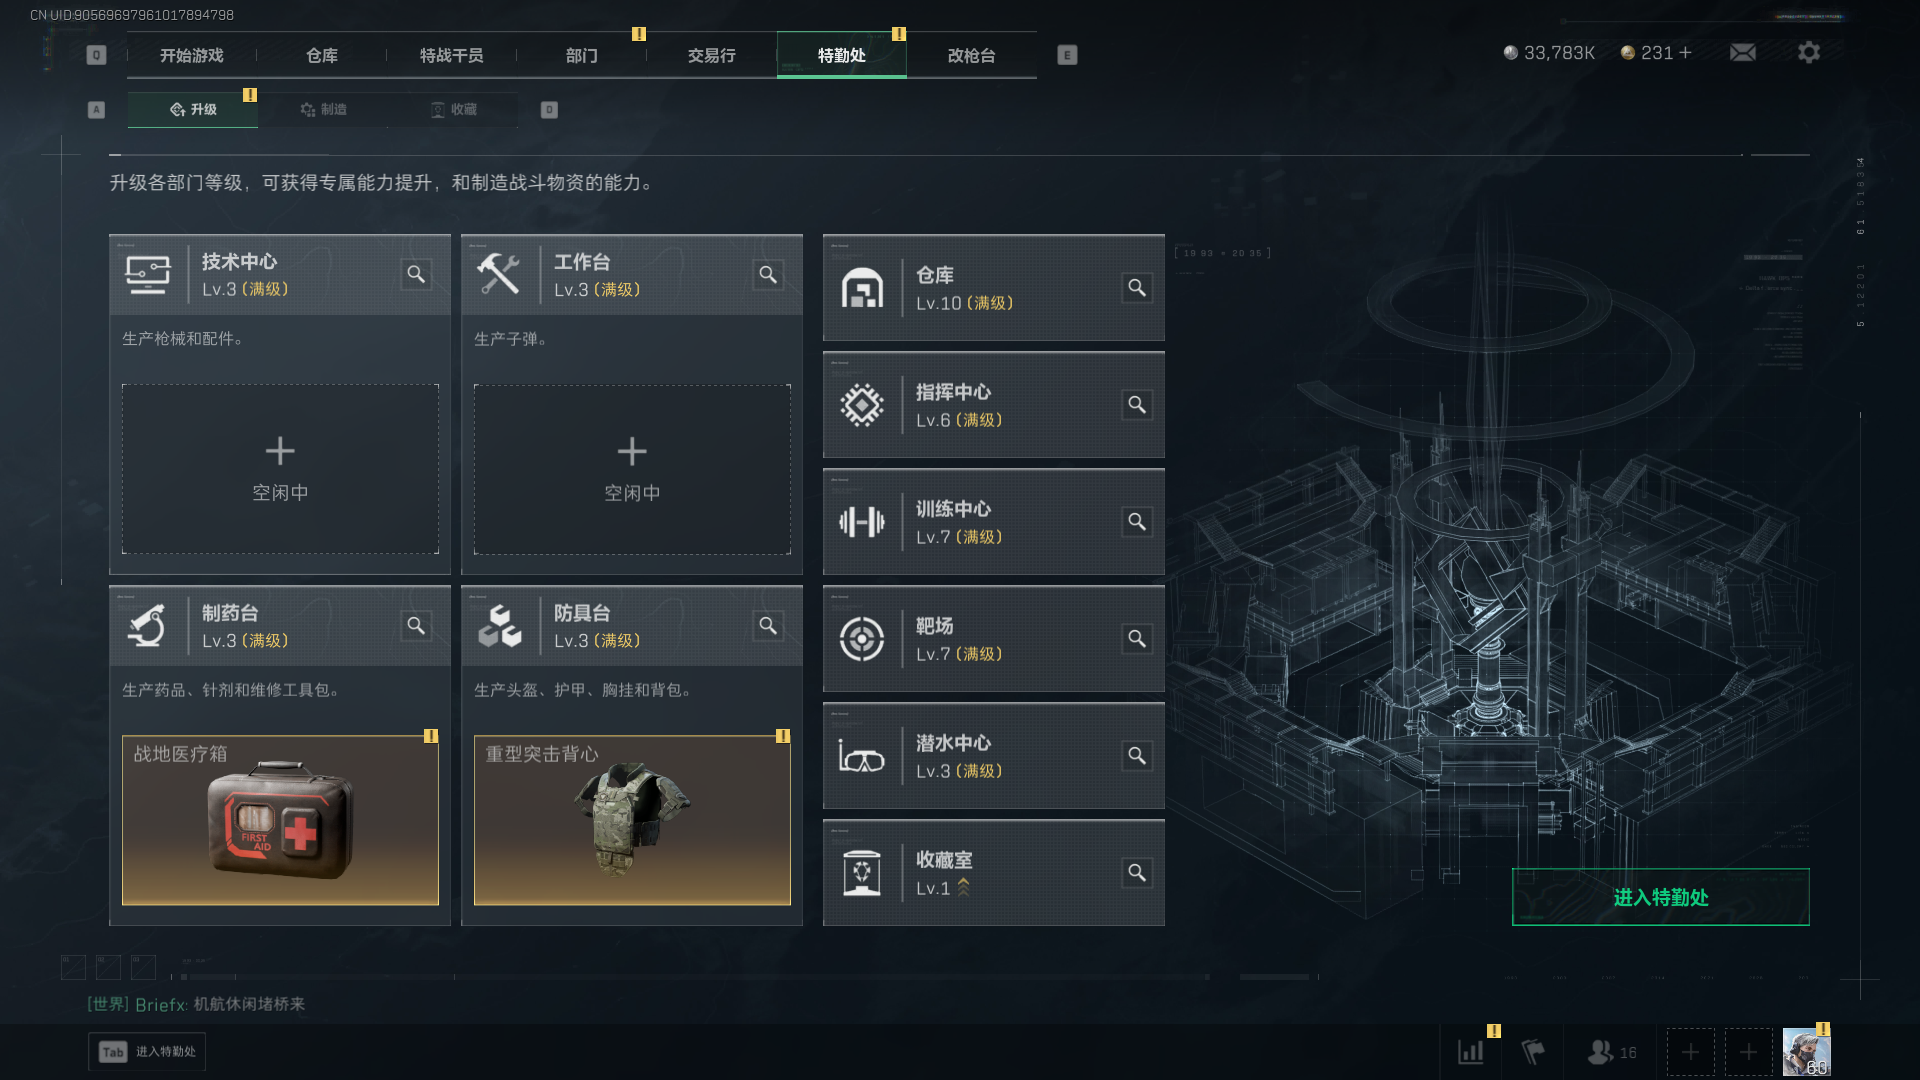
Task: Open the statistics bar chart icon
Action: coord(1471,1052)
